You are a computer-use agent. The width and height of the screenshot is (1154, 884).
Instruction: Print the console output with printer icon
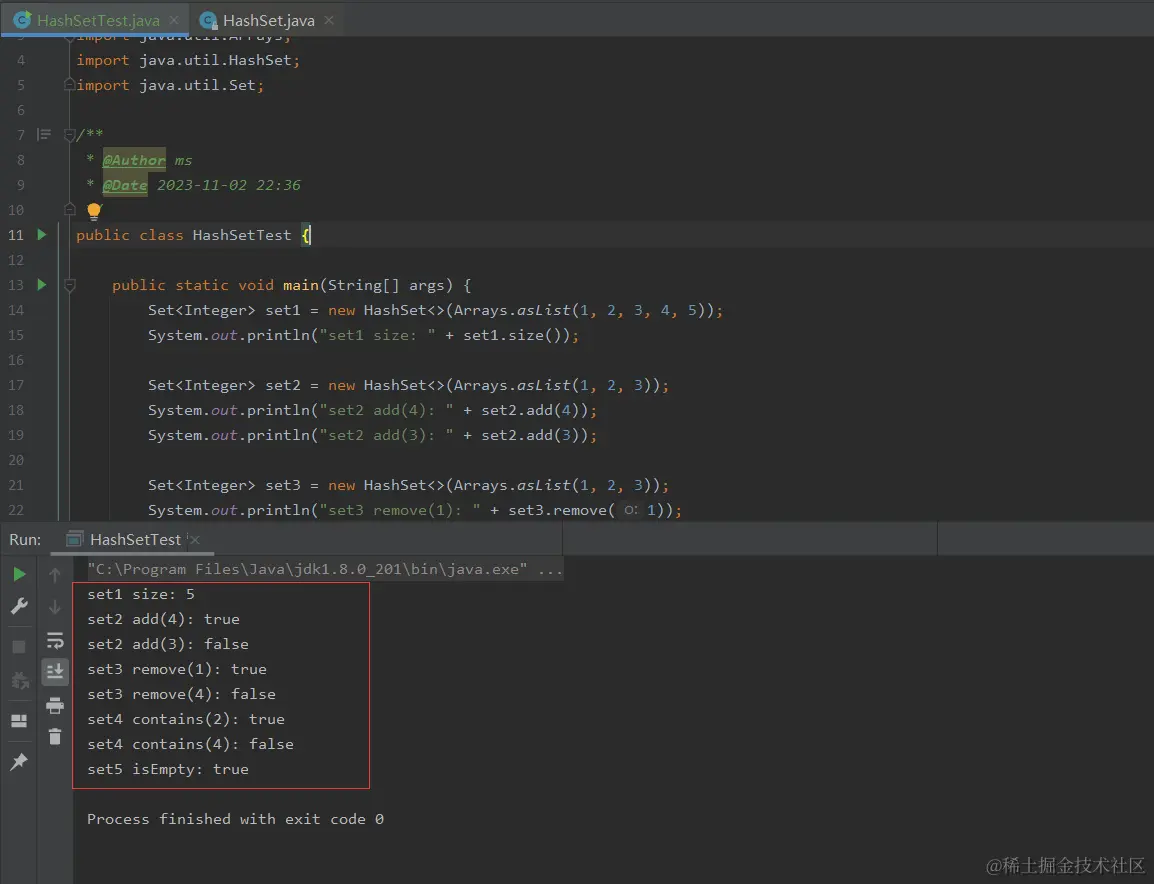54,706
